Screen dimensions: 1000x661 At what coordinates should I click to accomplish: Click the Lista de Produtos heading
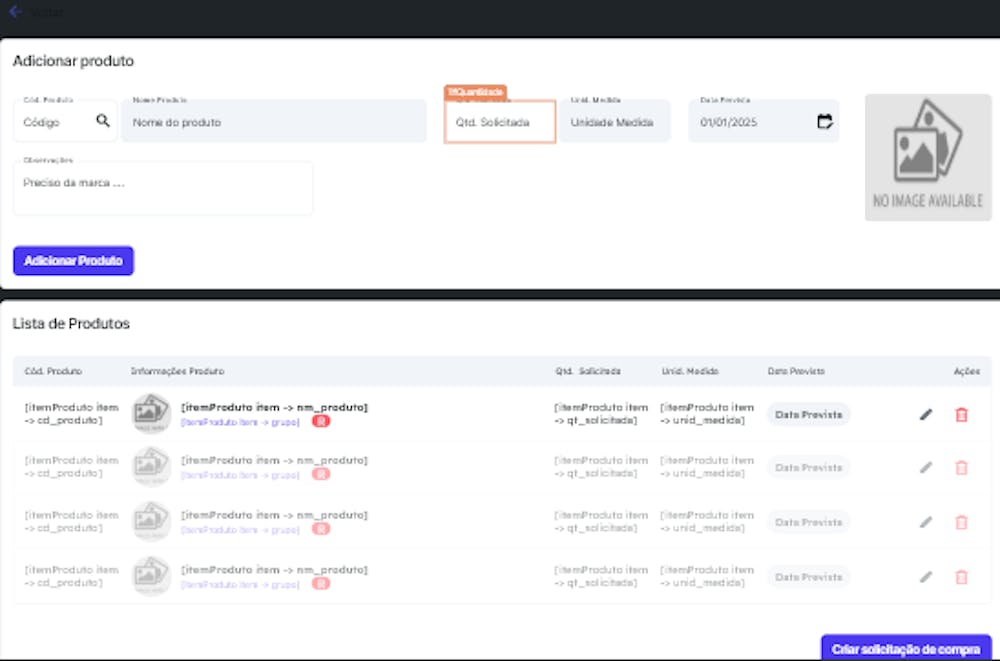click(x=71, y=323)
